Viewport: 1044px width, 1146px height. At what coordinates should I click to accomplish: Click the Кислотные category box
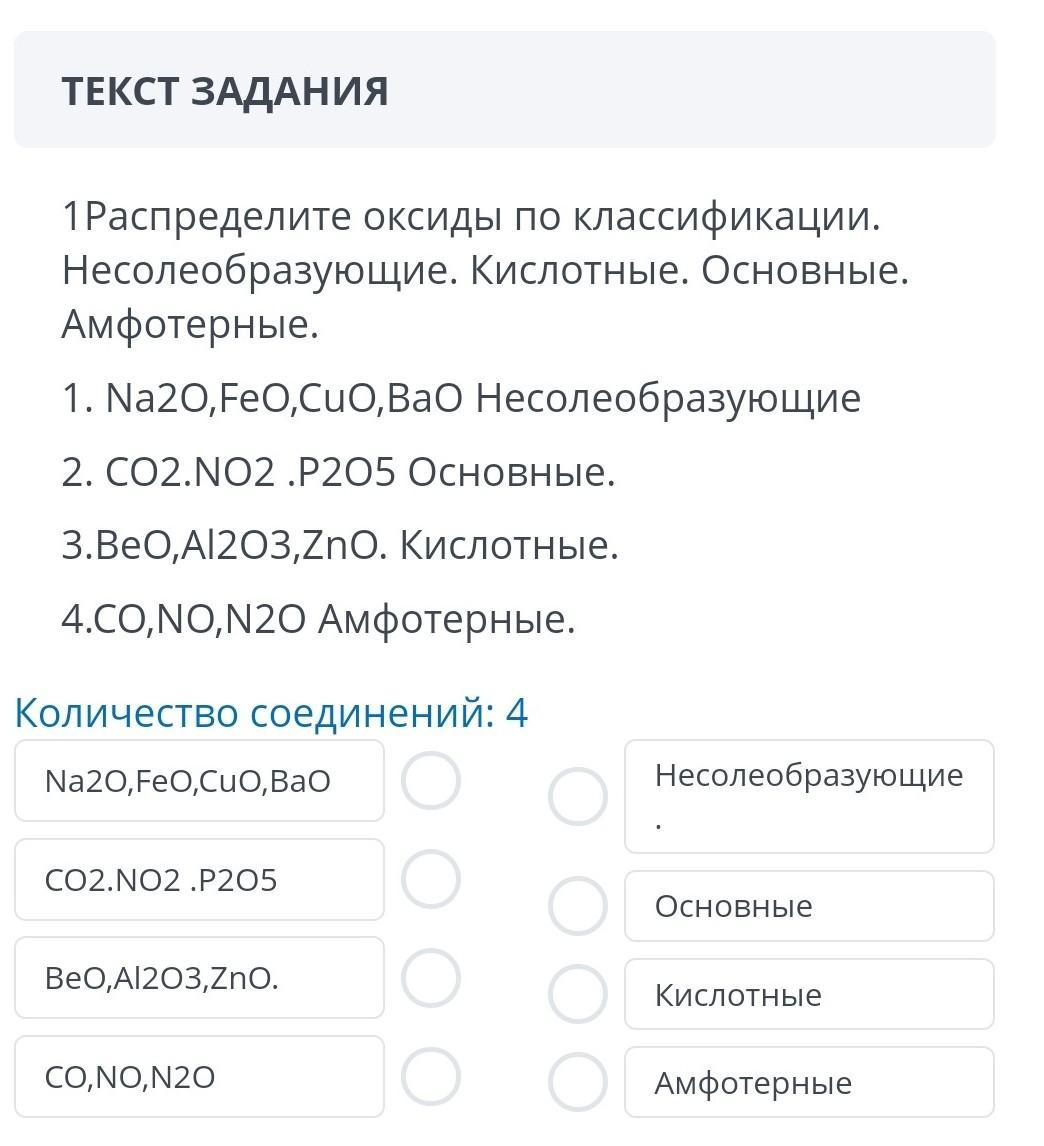coord(809,994)
